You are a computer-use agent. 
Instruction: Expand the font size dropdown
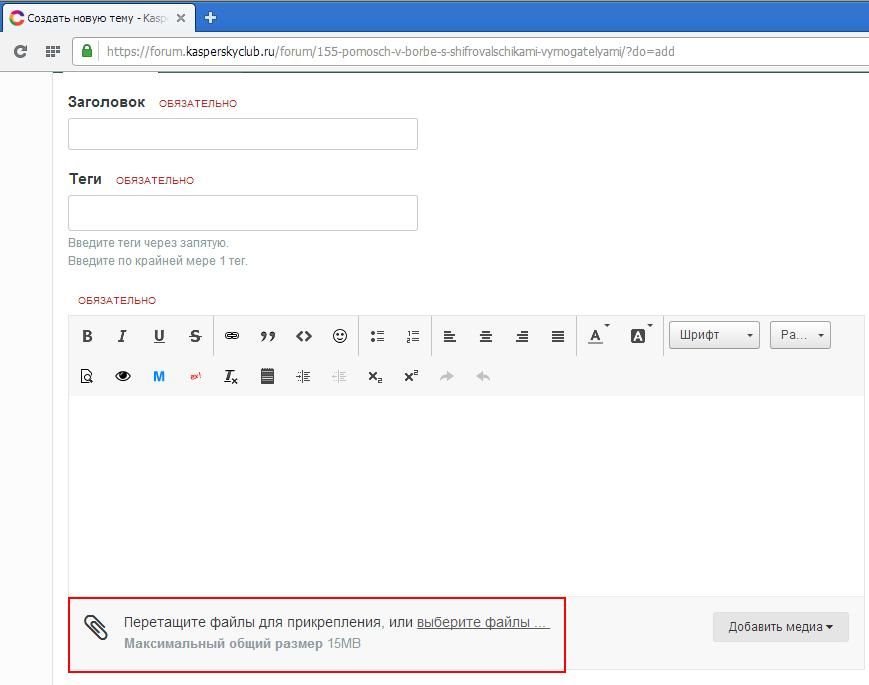800,335
